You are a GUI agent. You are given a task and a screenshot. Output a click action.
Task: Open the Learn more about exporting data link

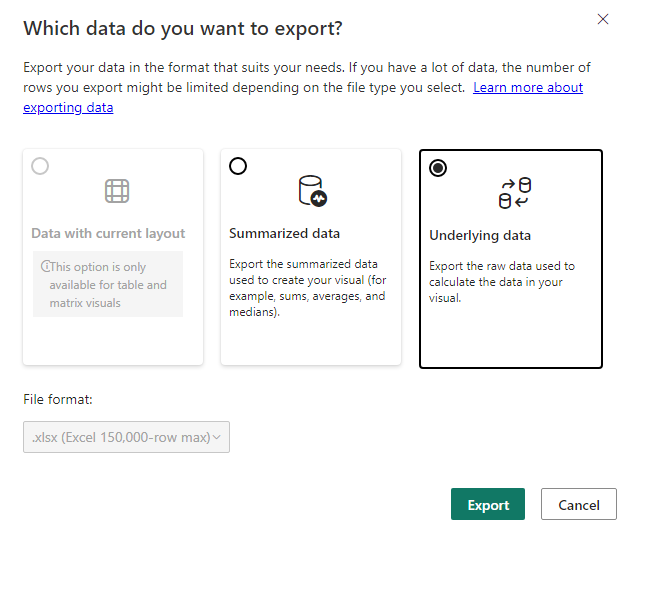click(x=528, y=88)
